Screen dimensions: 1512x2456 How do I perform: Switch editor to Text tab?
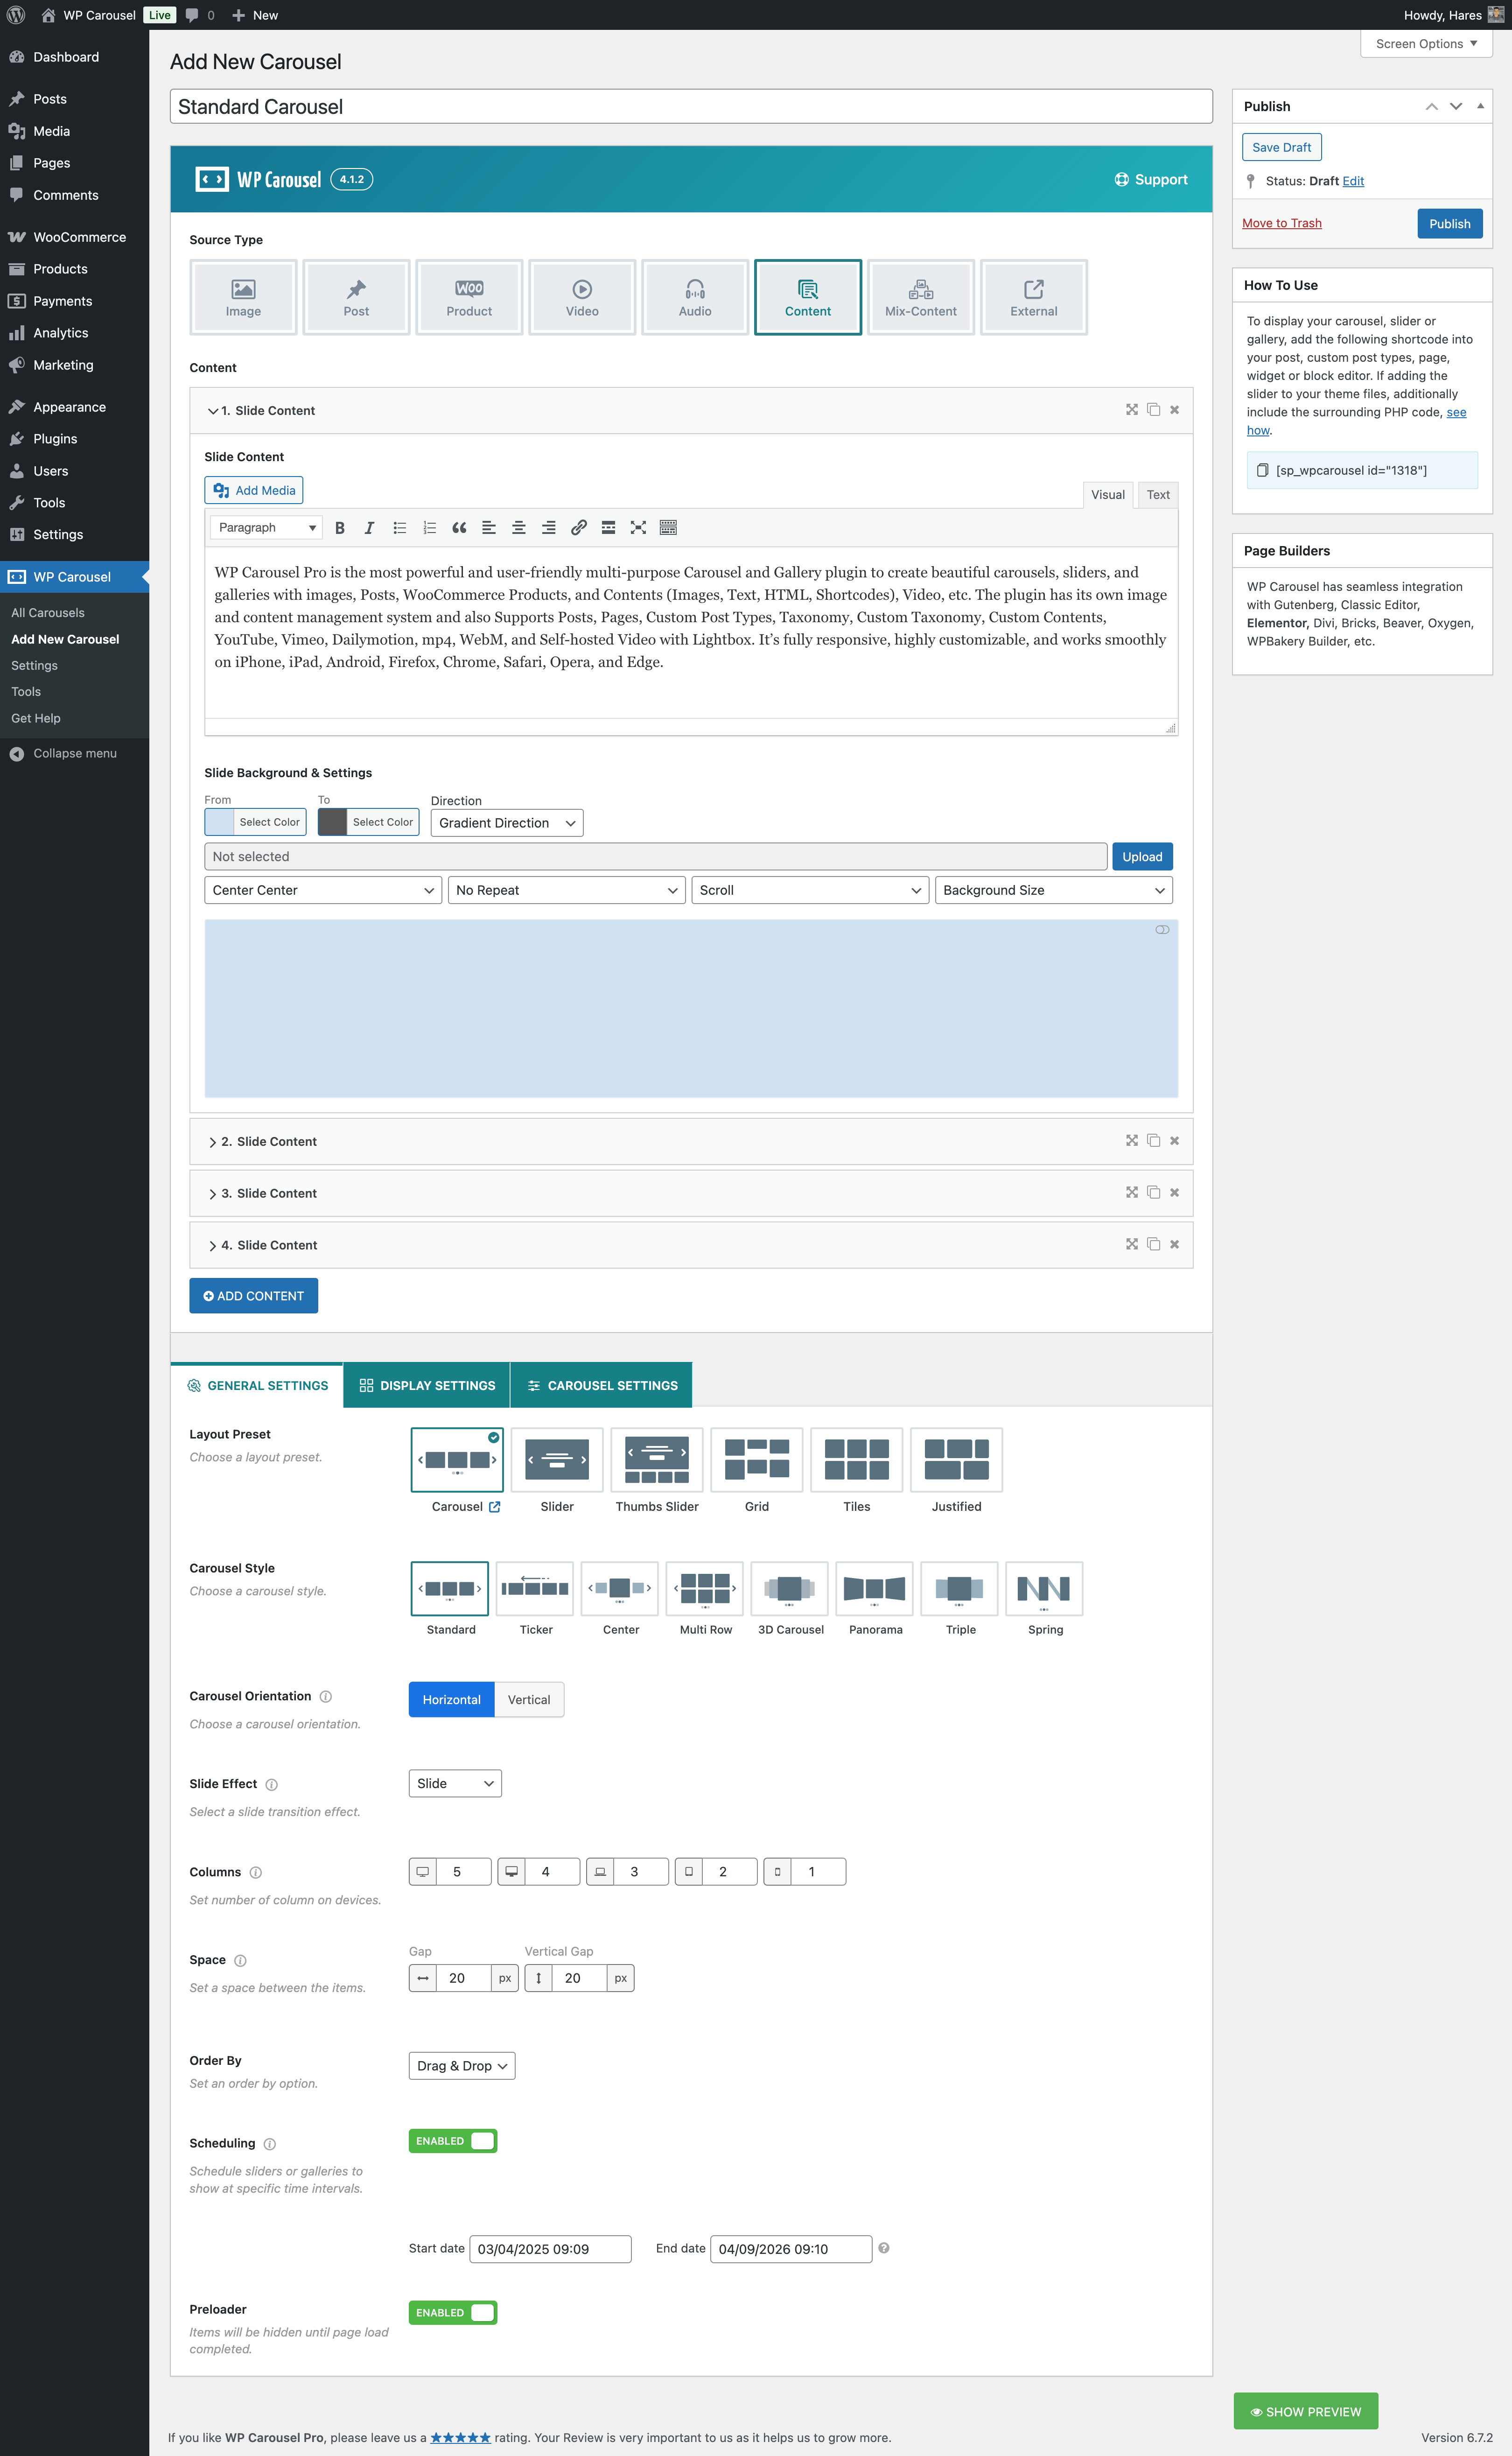click(x=1158, y=495)
